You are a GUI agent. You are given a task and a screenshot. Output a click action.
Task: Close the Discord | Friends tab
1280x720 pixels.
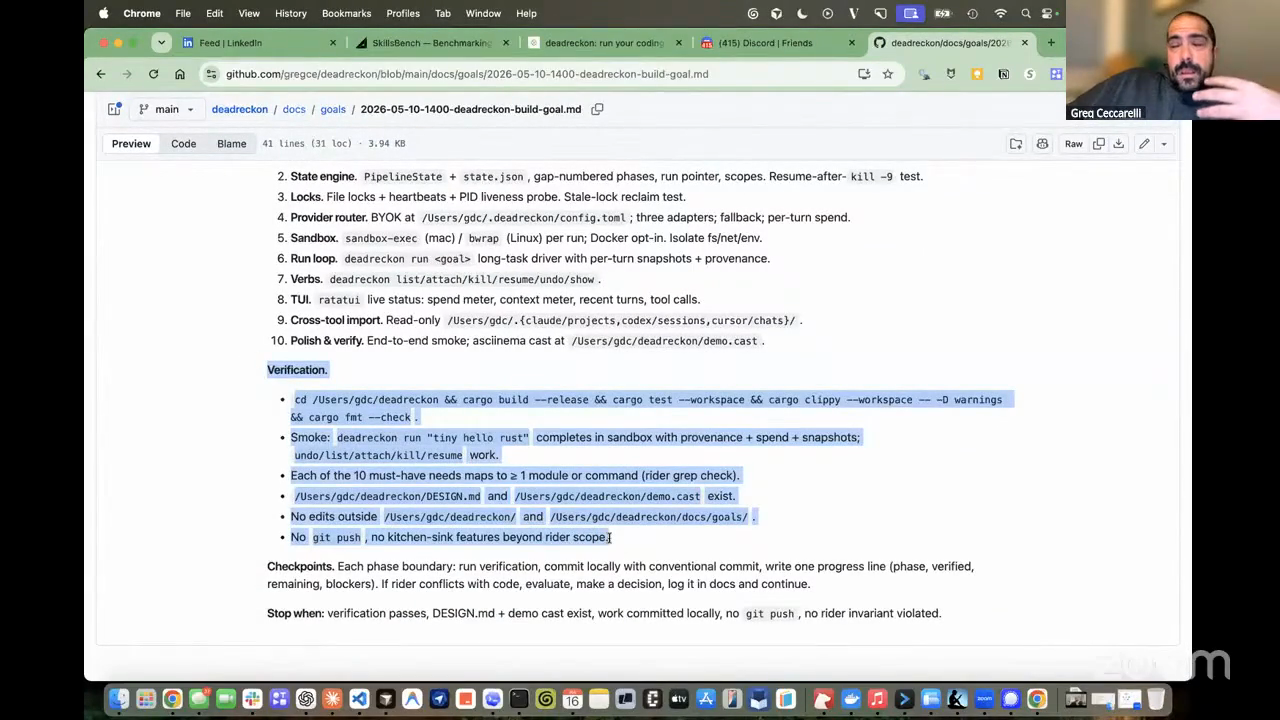(852, 43)
